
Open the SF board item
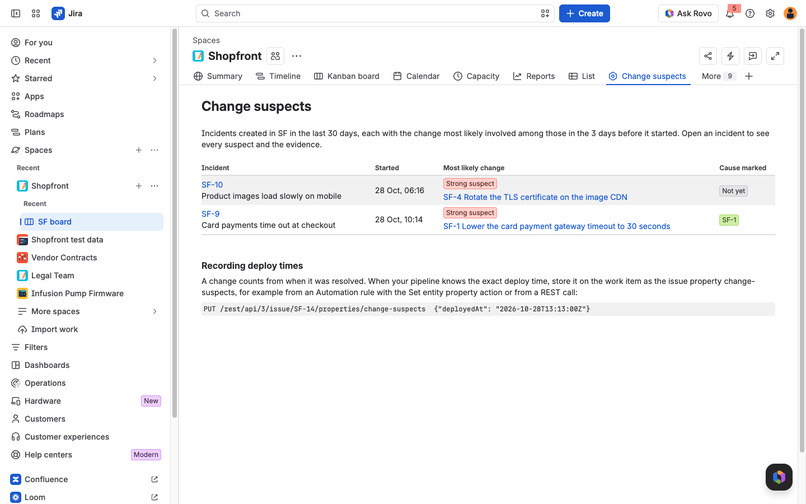click(x=91, y=222)
